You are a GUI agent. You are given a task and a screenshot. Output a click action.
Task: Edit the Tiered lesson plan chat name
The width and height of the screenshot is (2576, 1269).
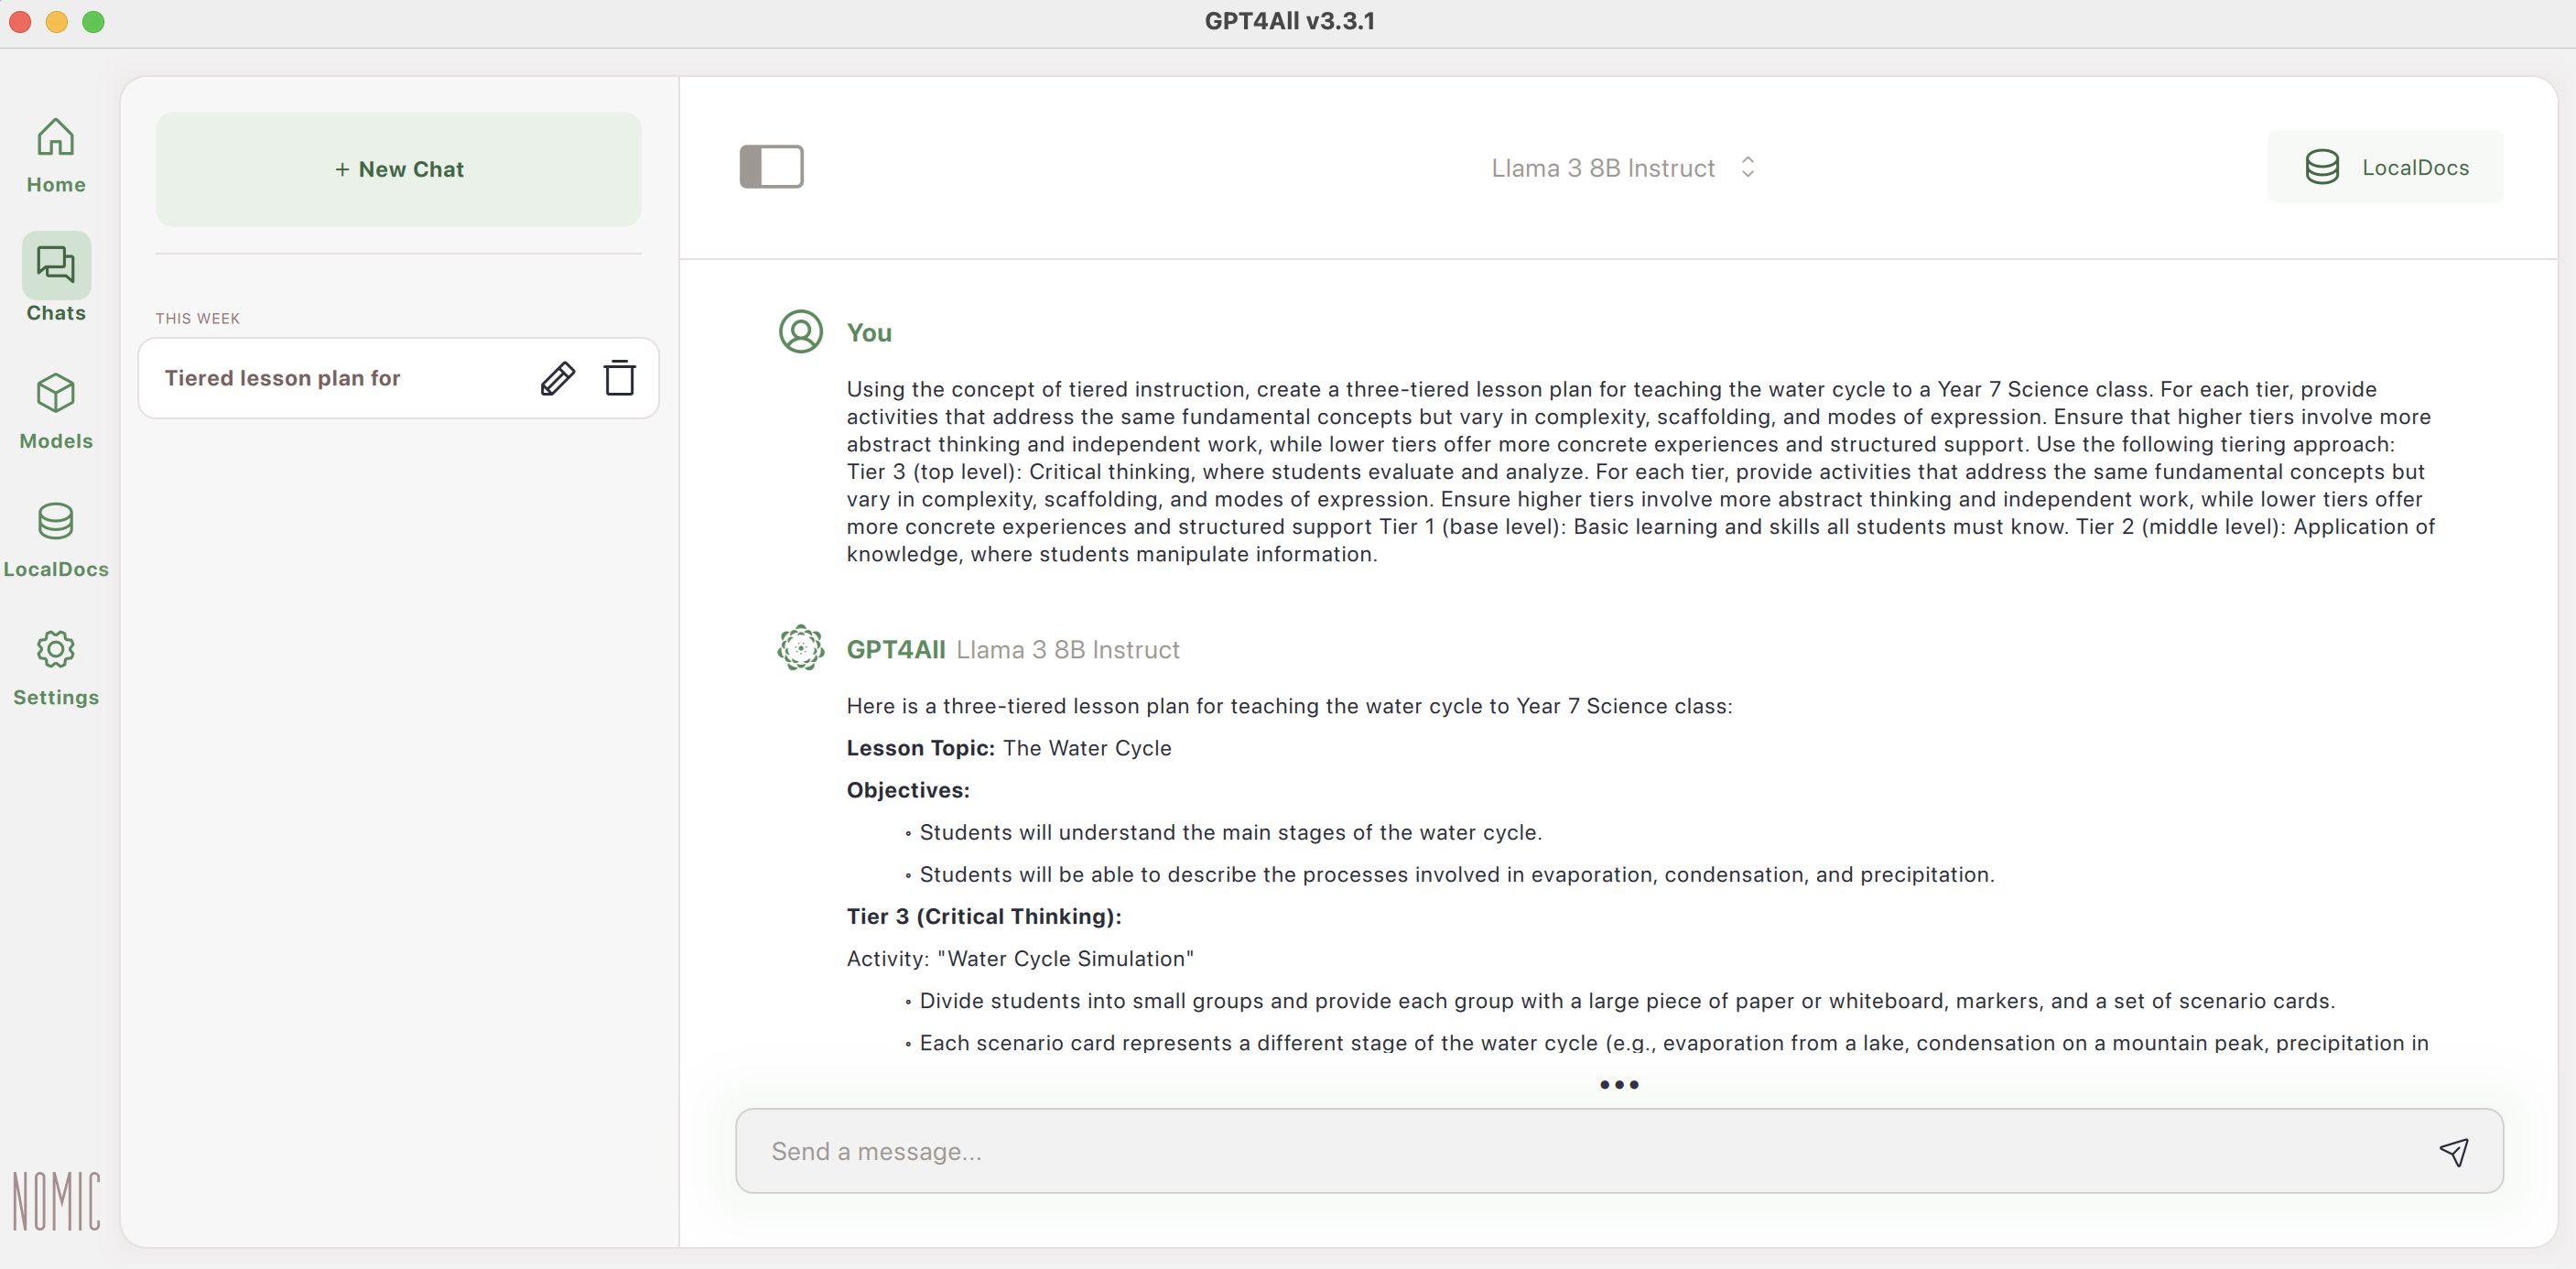click(x=557, y=378)
